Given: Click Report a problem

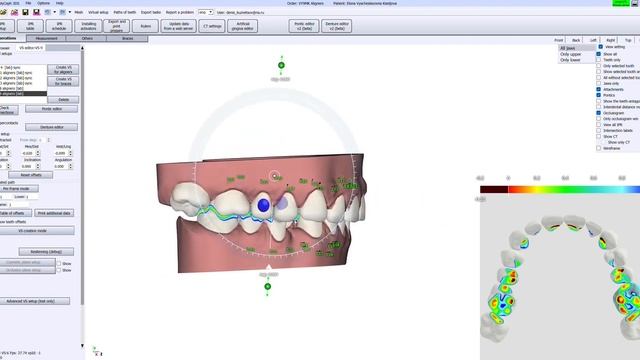Looking at the screenshot, I should pyautogui.click(x=180, y=12).
